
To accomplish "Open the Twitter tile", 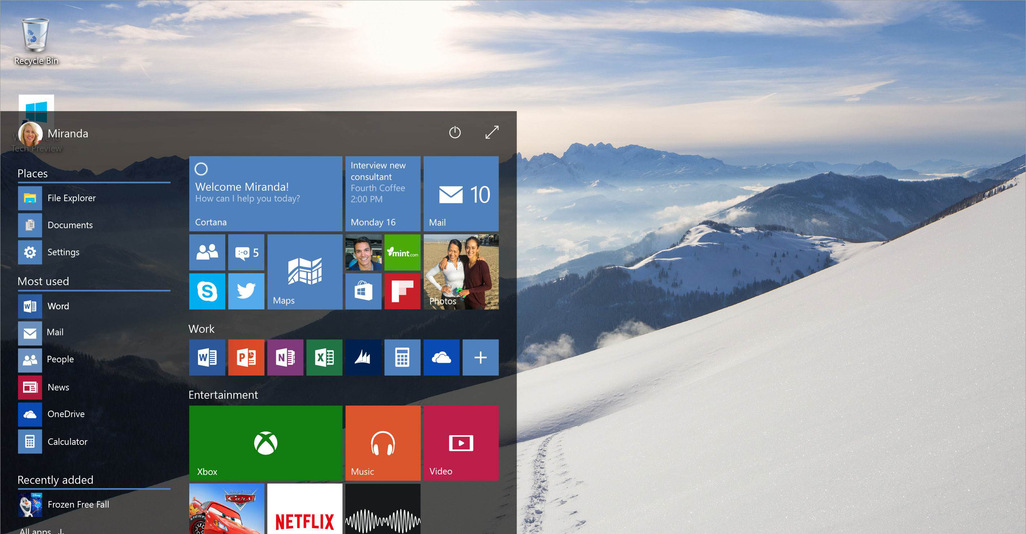I will point(246,292).
